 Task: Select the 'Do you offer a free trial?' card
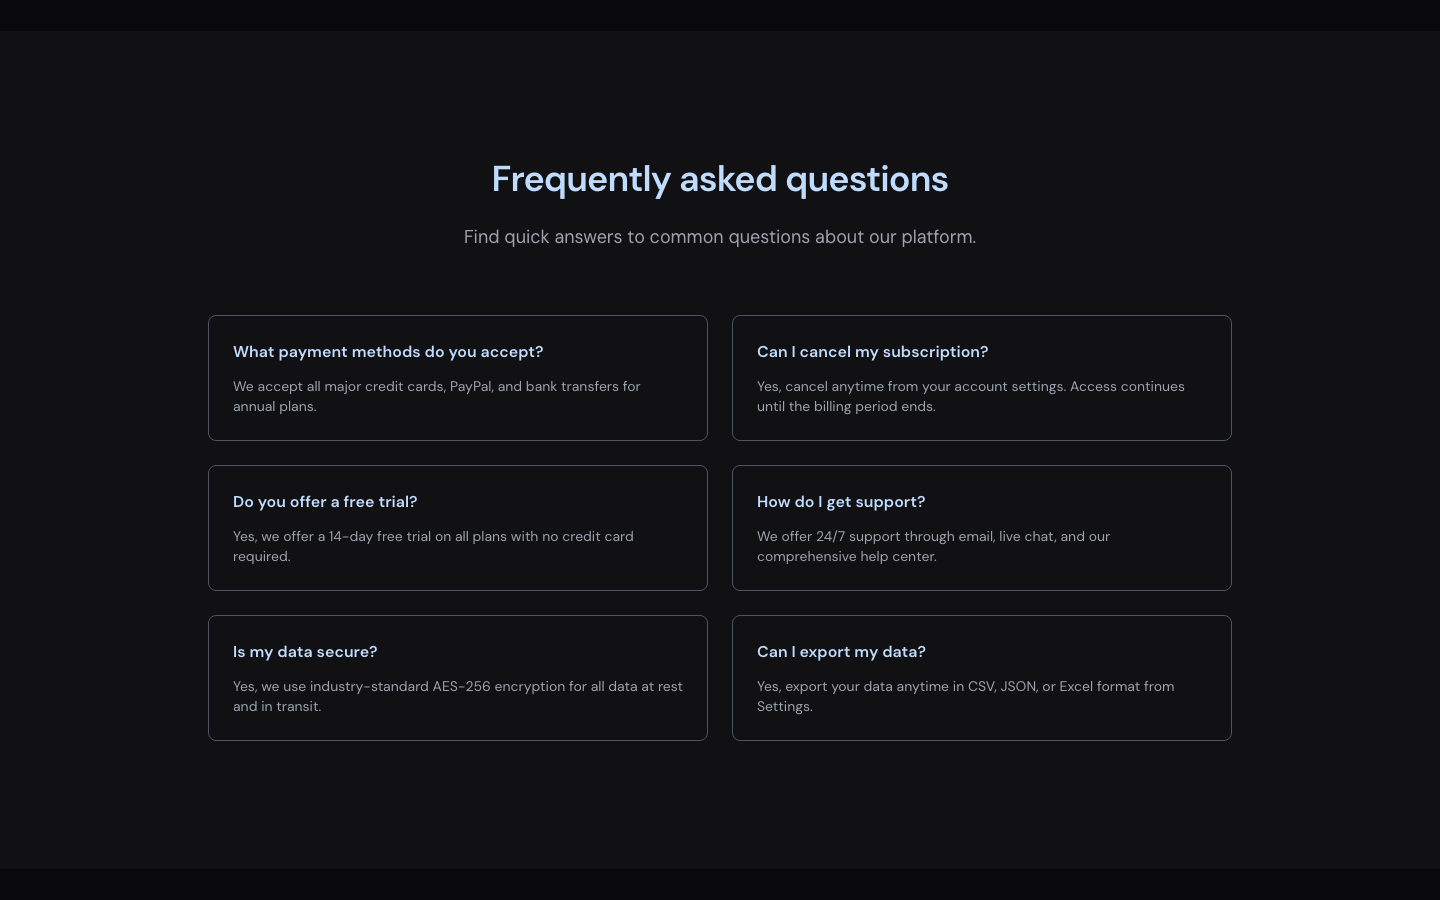point(458,528)
